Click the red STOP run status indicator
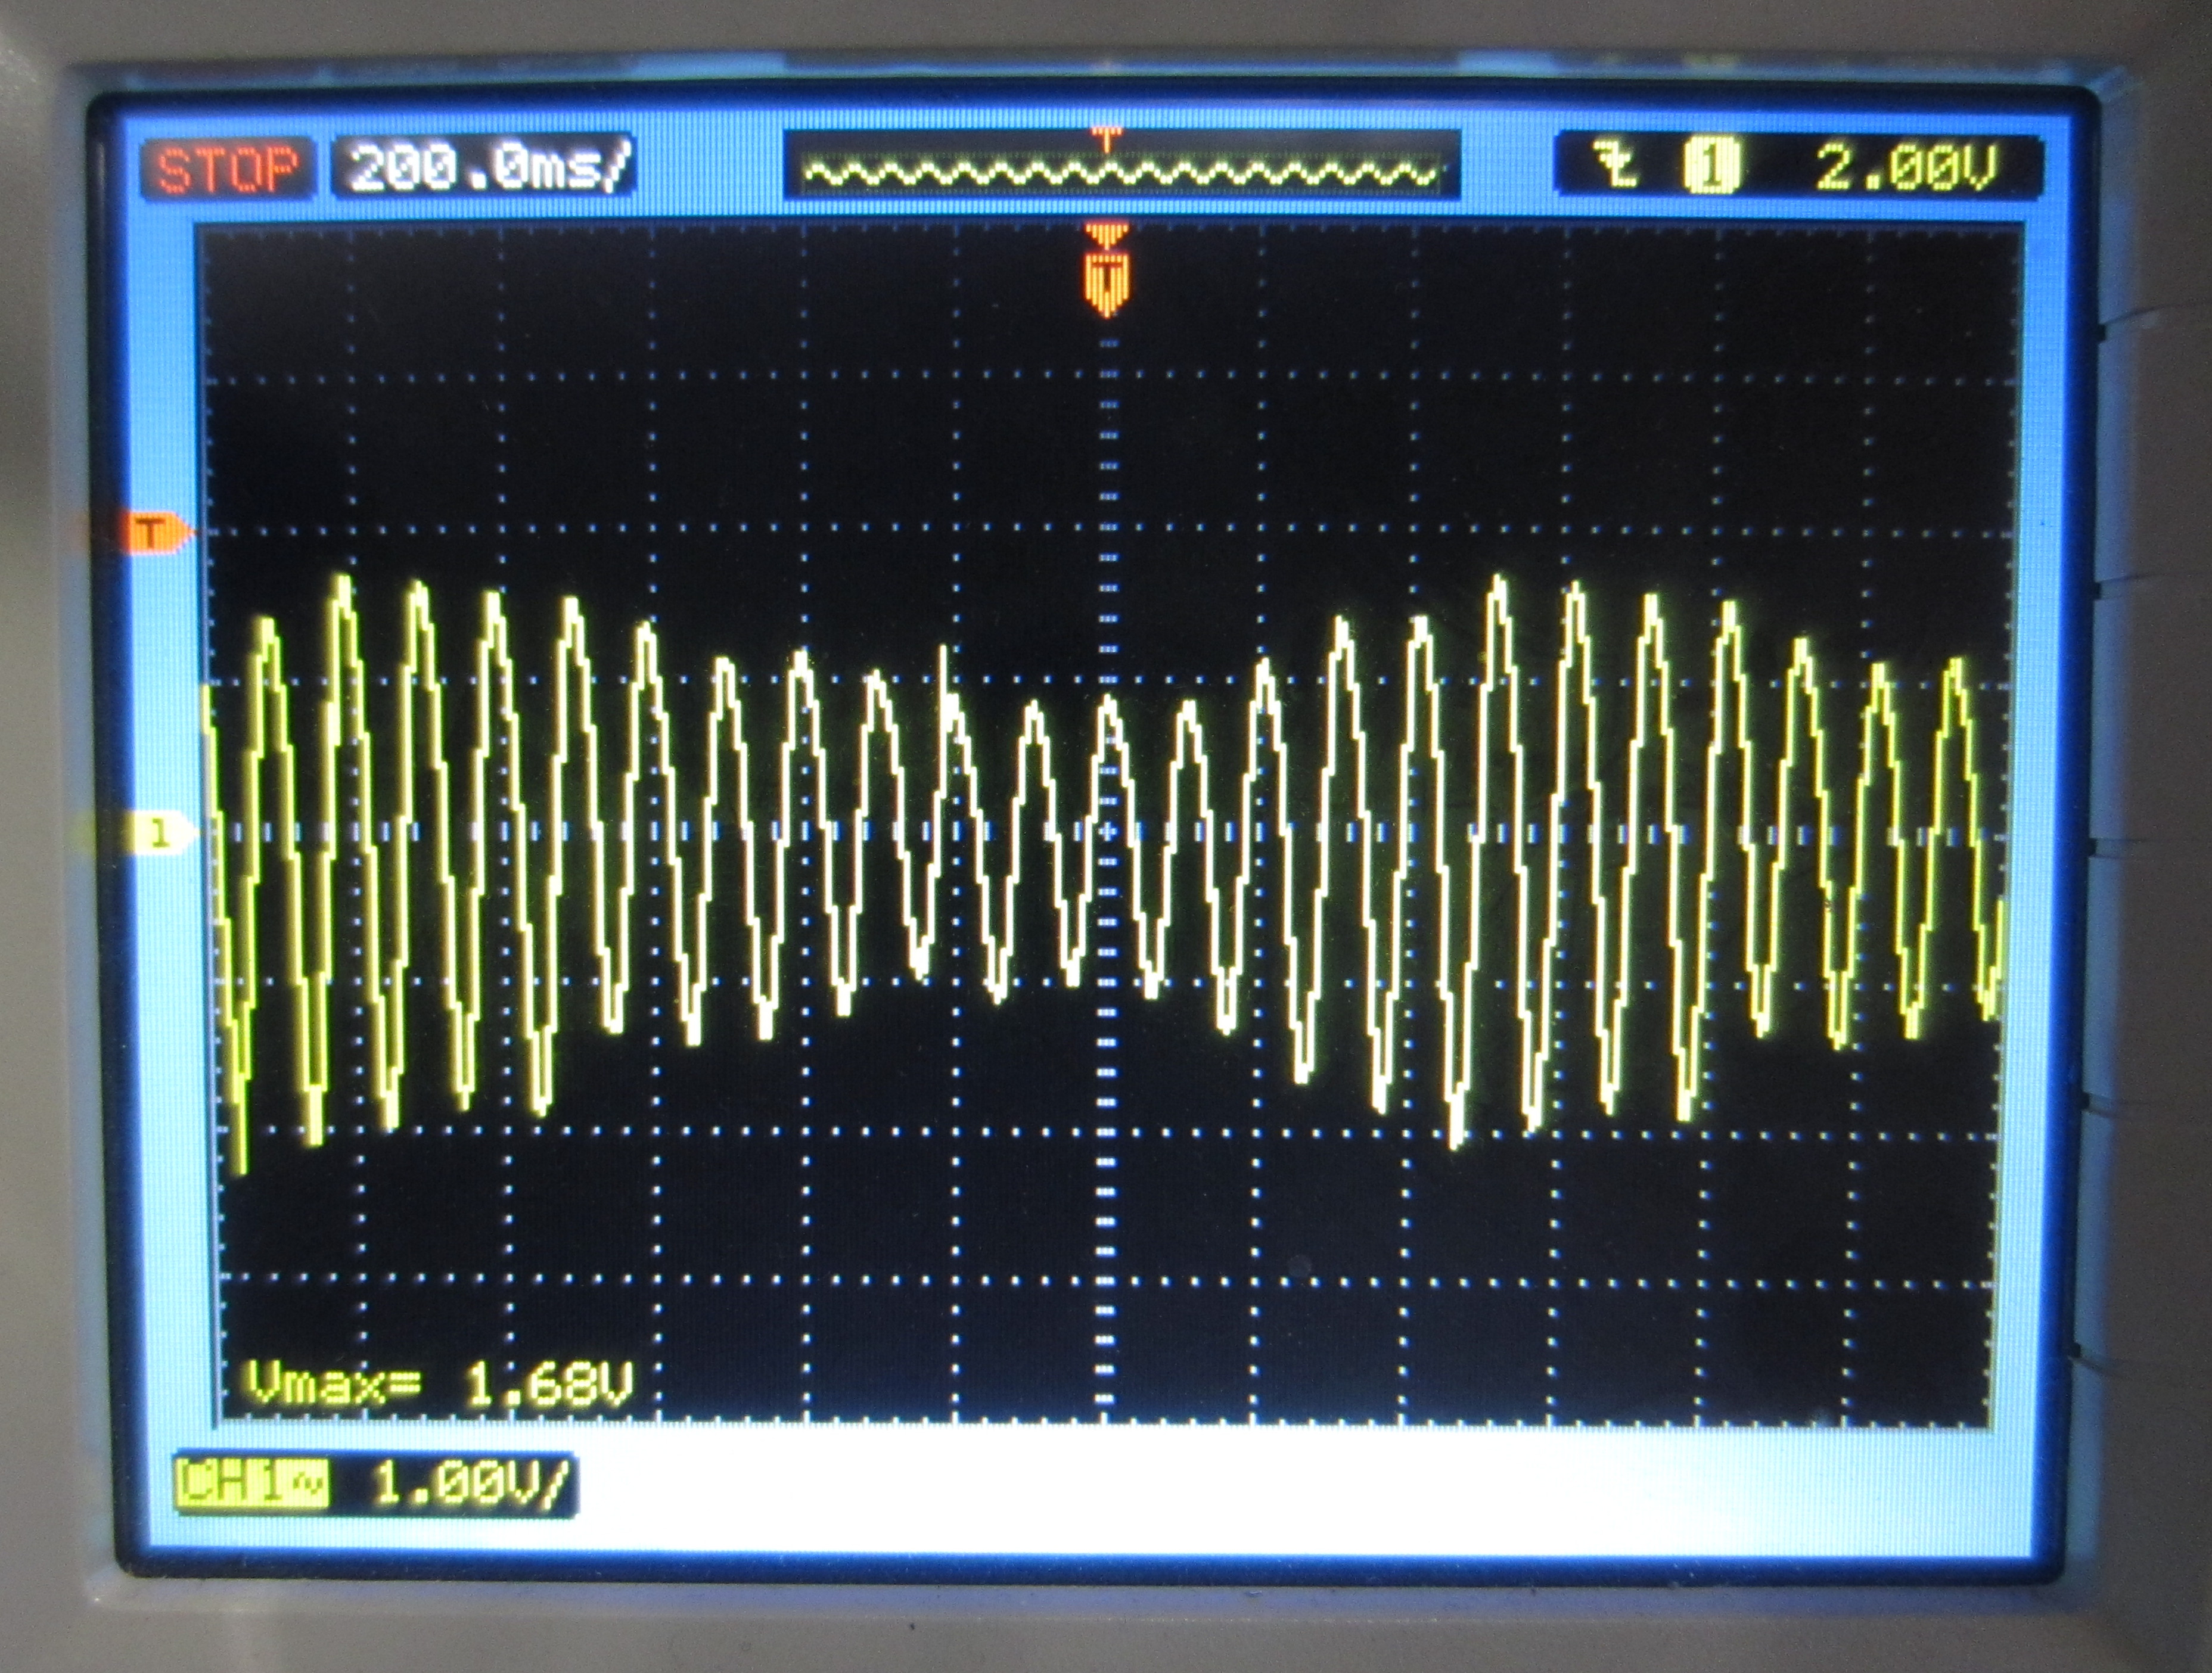 (228, 168)
